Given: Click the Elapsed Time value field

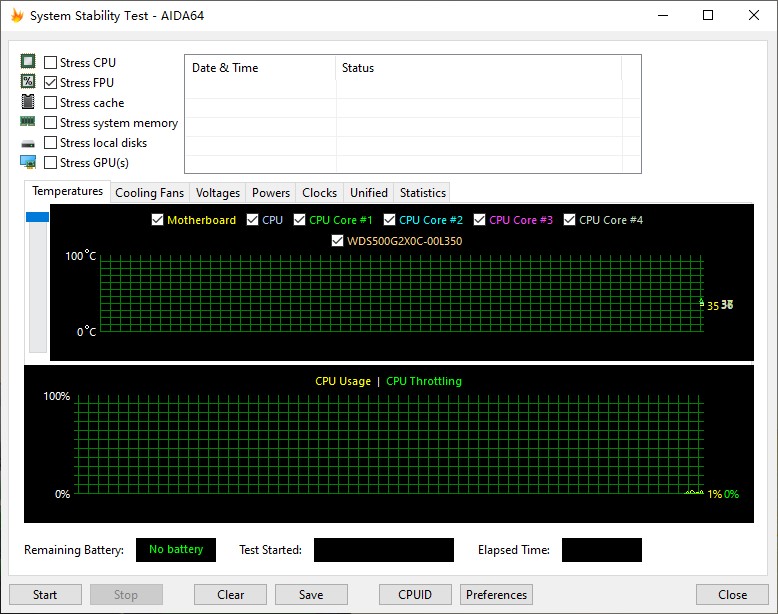Looking at the screenshot, I should [x=602, y=549].
